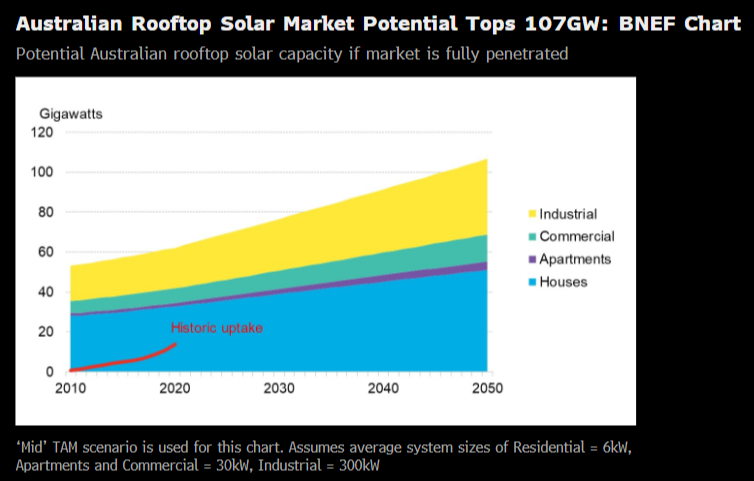Click the '2010' x-axis label
754x481 pixels.
click(71, 389)
